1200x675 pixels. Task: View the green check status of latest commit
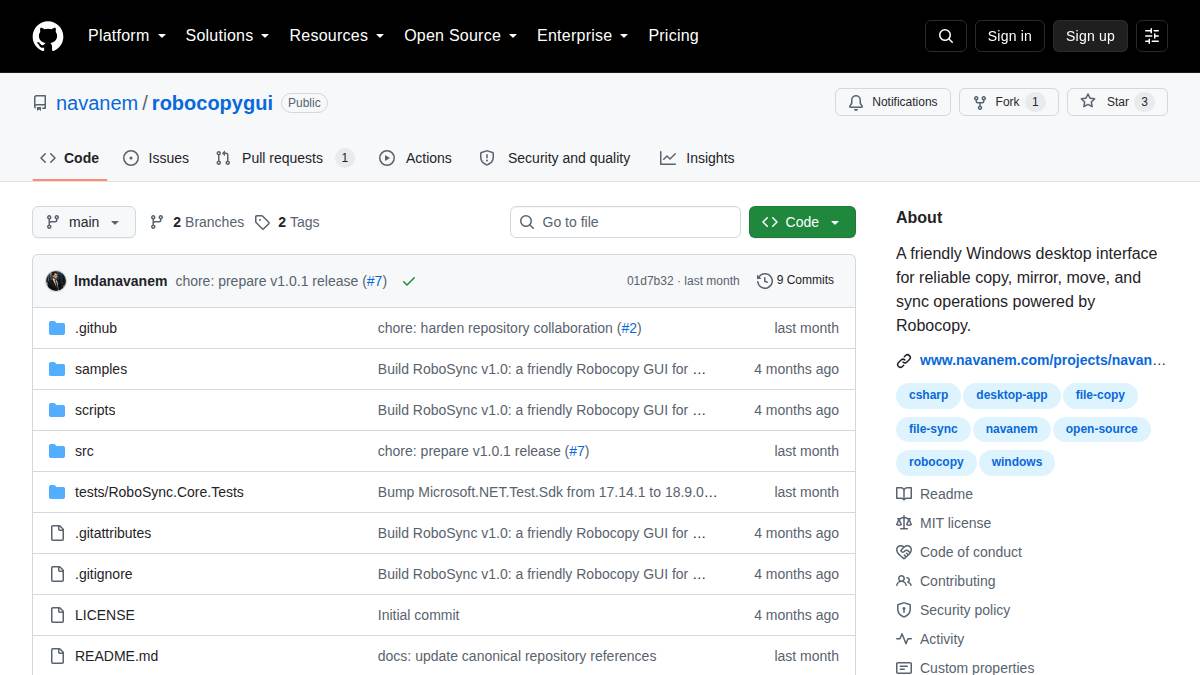[x=408, y=281]
